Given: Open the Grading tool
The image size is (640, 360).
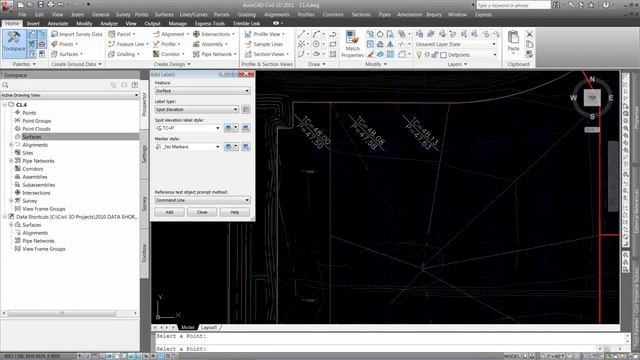Looking at the screenshot, I should [124, 54].
